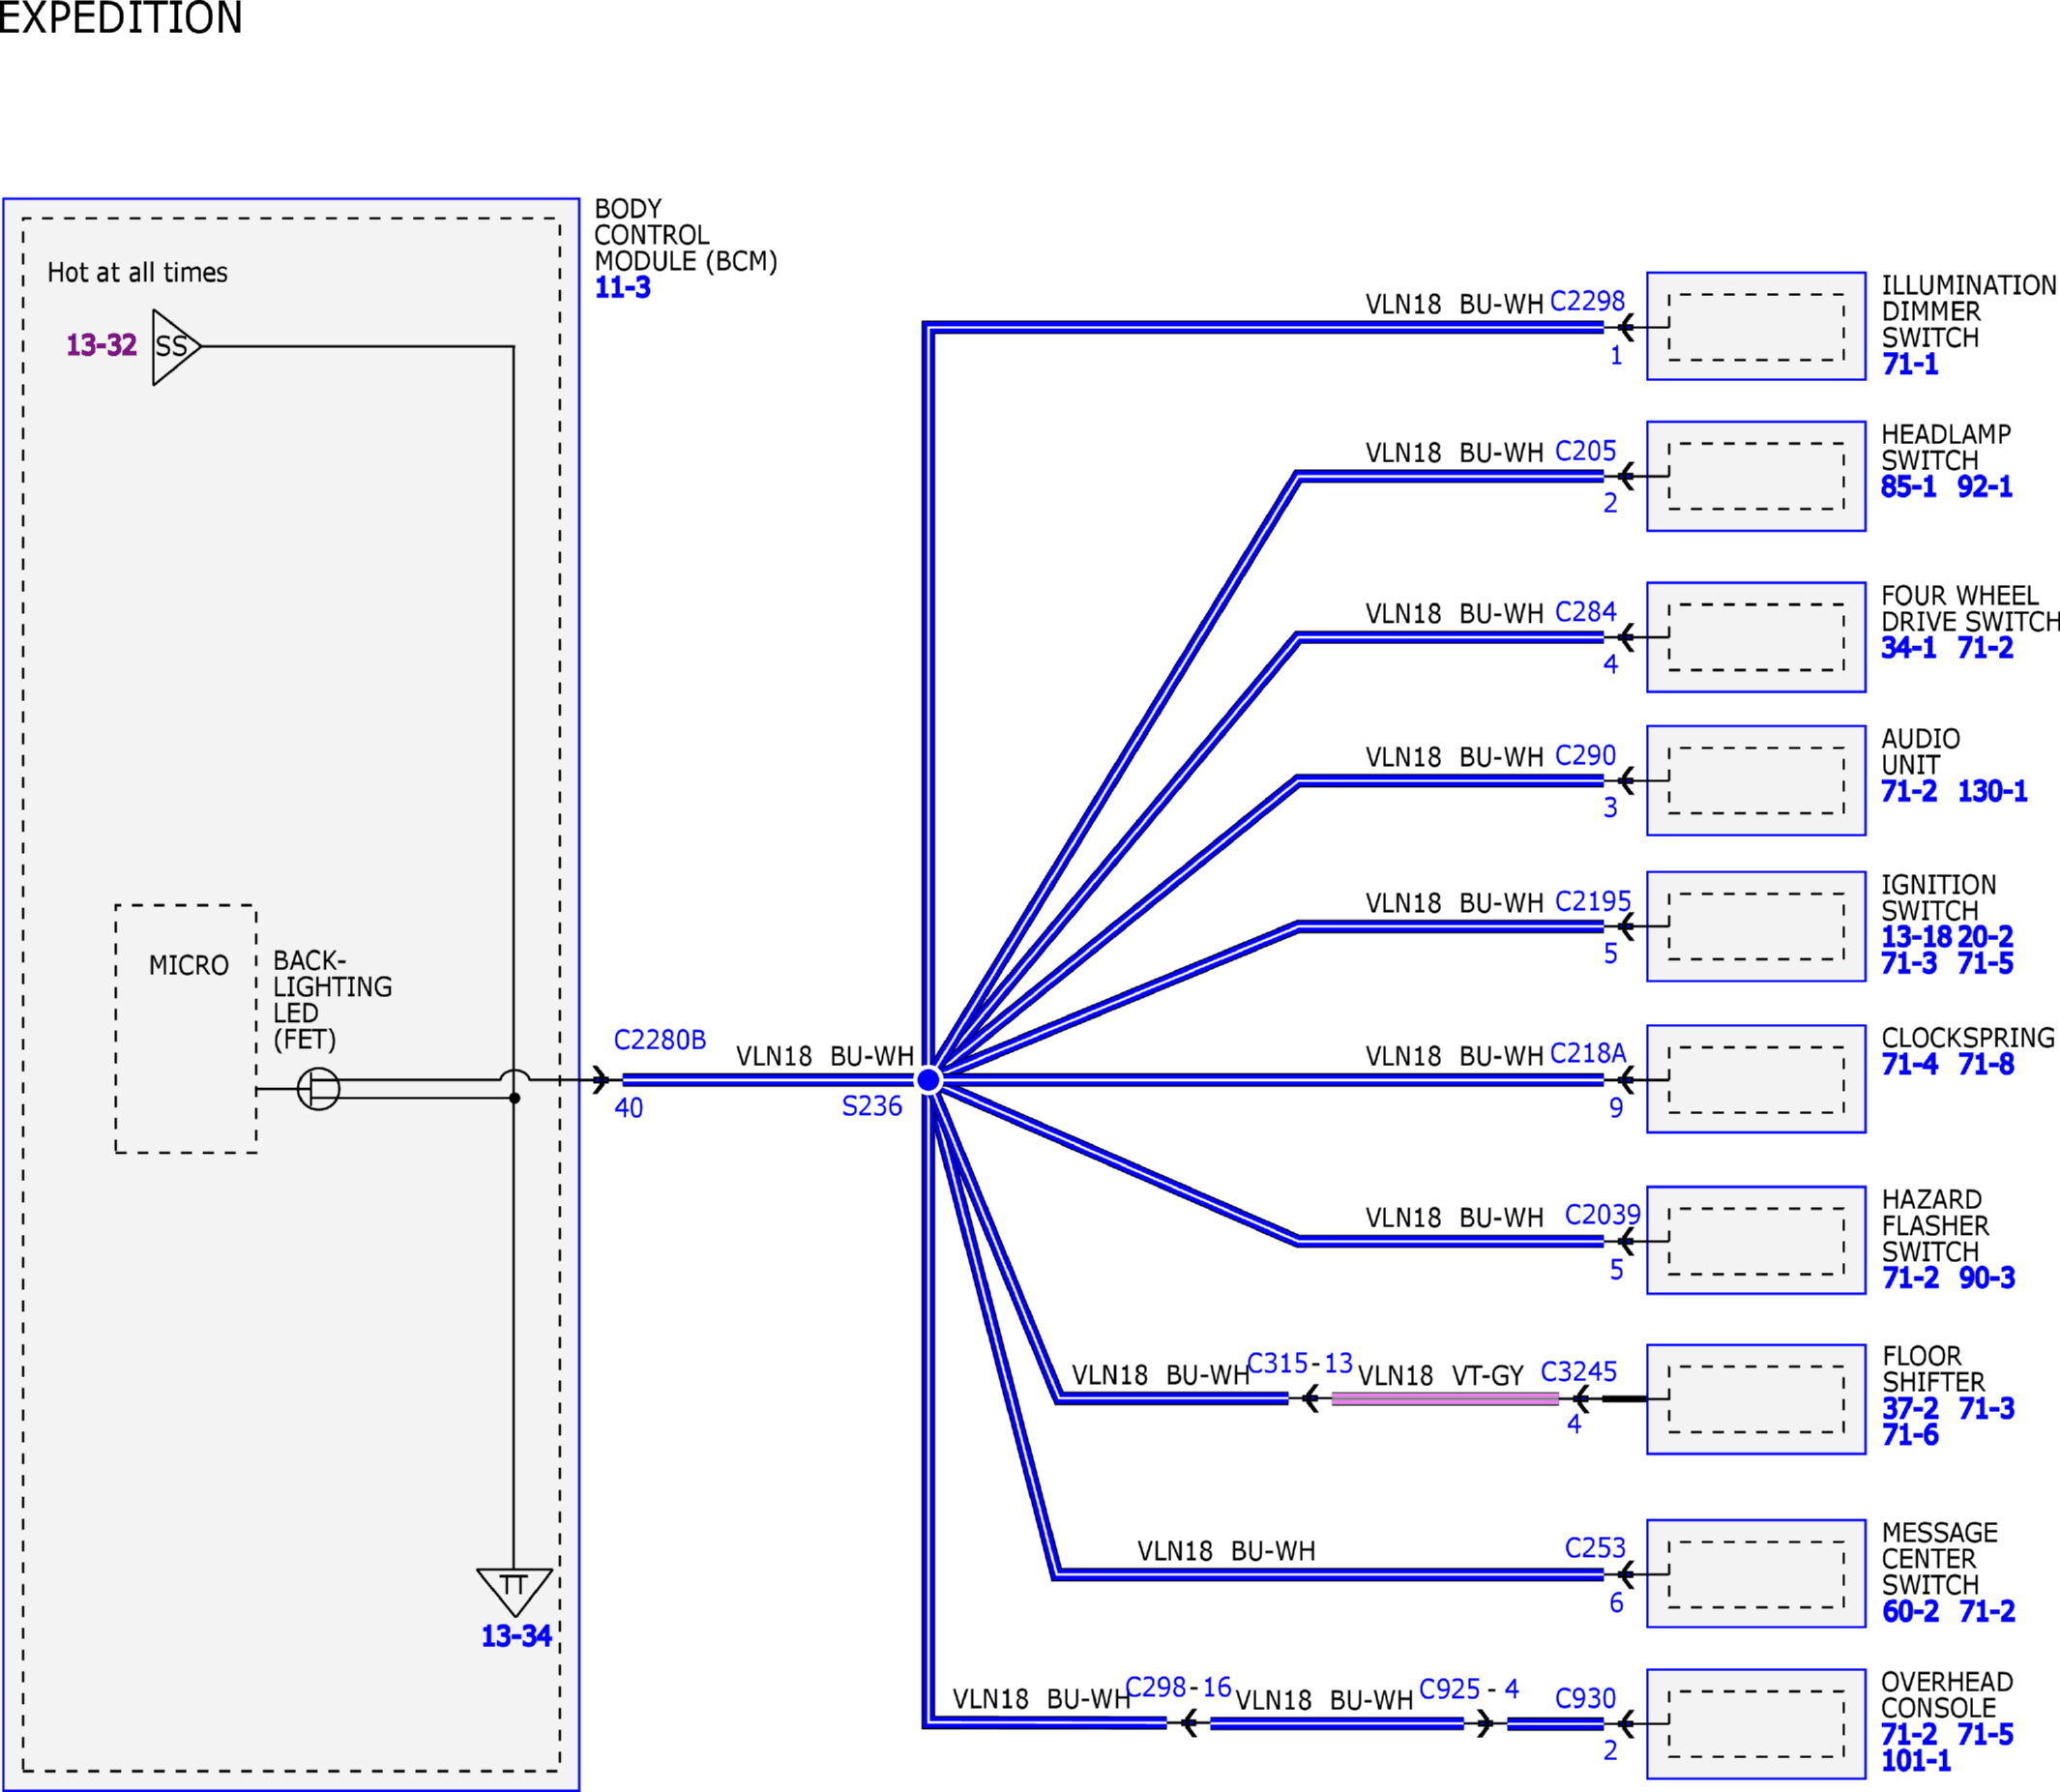Image resolution: width=2060 pixels, height=1792 pixels.
Task: Open connector C2298 label
Action: [1587, 301]
